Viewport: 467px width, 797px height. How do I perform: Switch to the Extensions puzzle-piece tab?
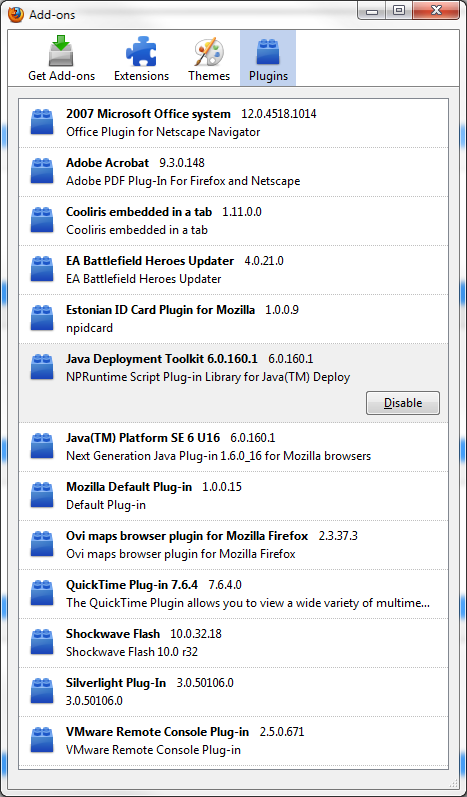pyautogui.click(x=141, y=58)
